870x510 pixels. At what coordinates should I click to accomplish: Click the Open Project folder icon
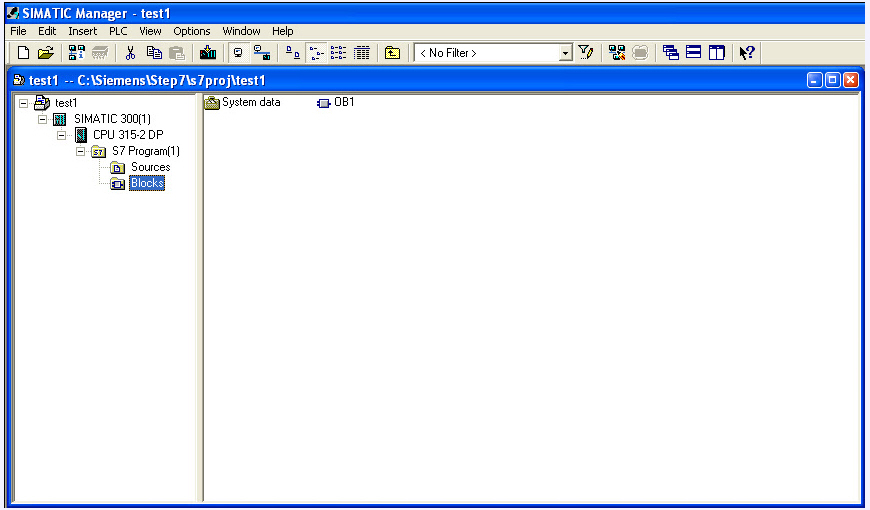click(45, 53)
